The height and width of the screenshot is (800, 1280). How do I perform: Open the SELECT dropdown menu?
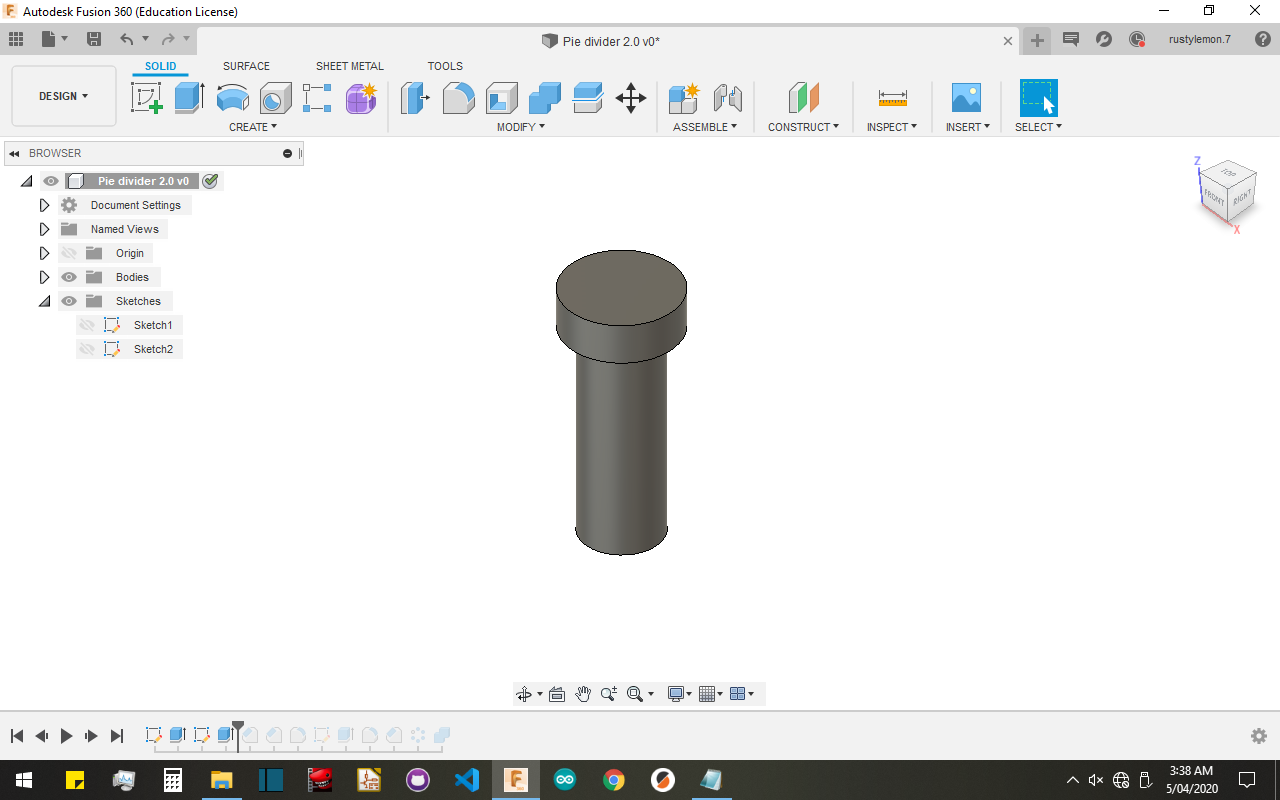[x=1038, y=127]
